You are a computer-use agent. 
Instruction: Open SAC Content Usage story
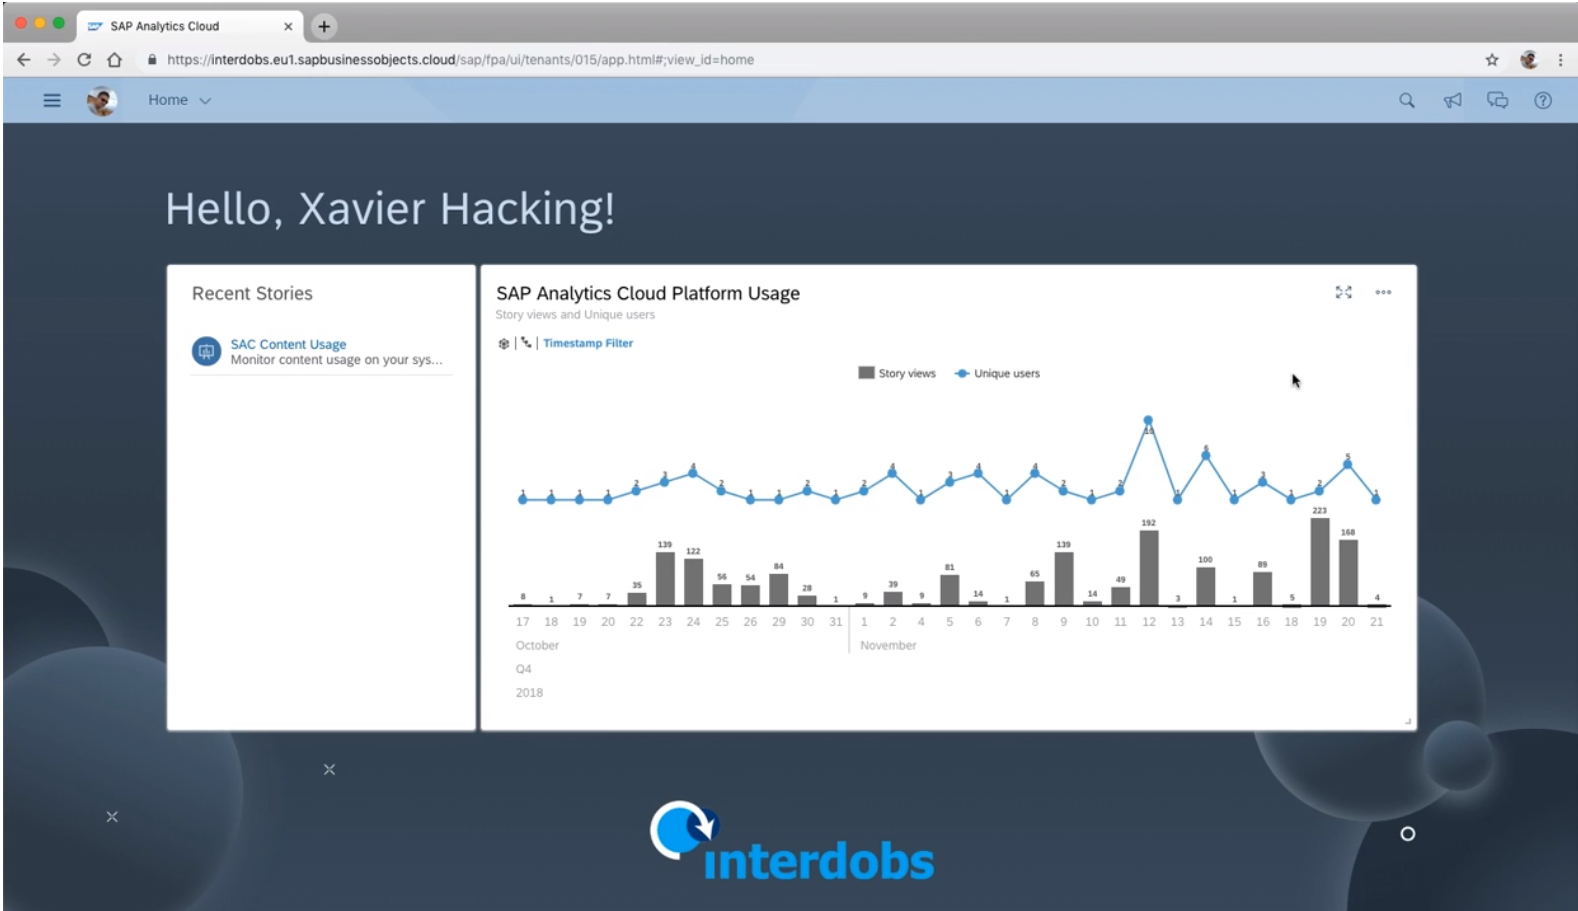pyautogui.click(x=288, y=344)
